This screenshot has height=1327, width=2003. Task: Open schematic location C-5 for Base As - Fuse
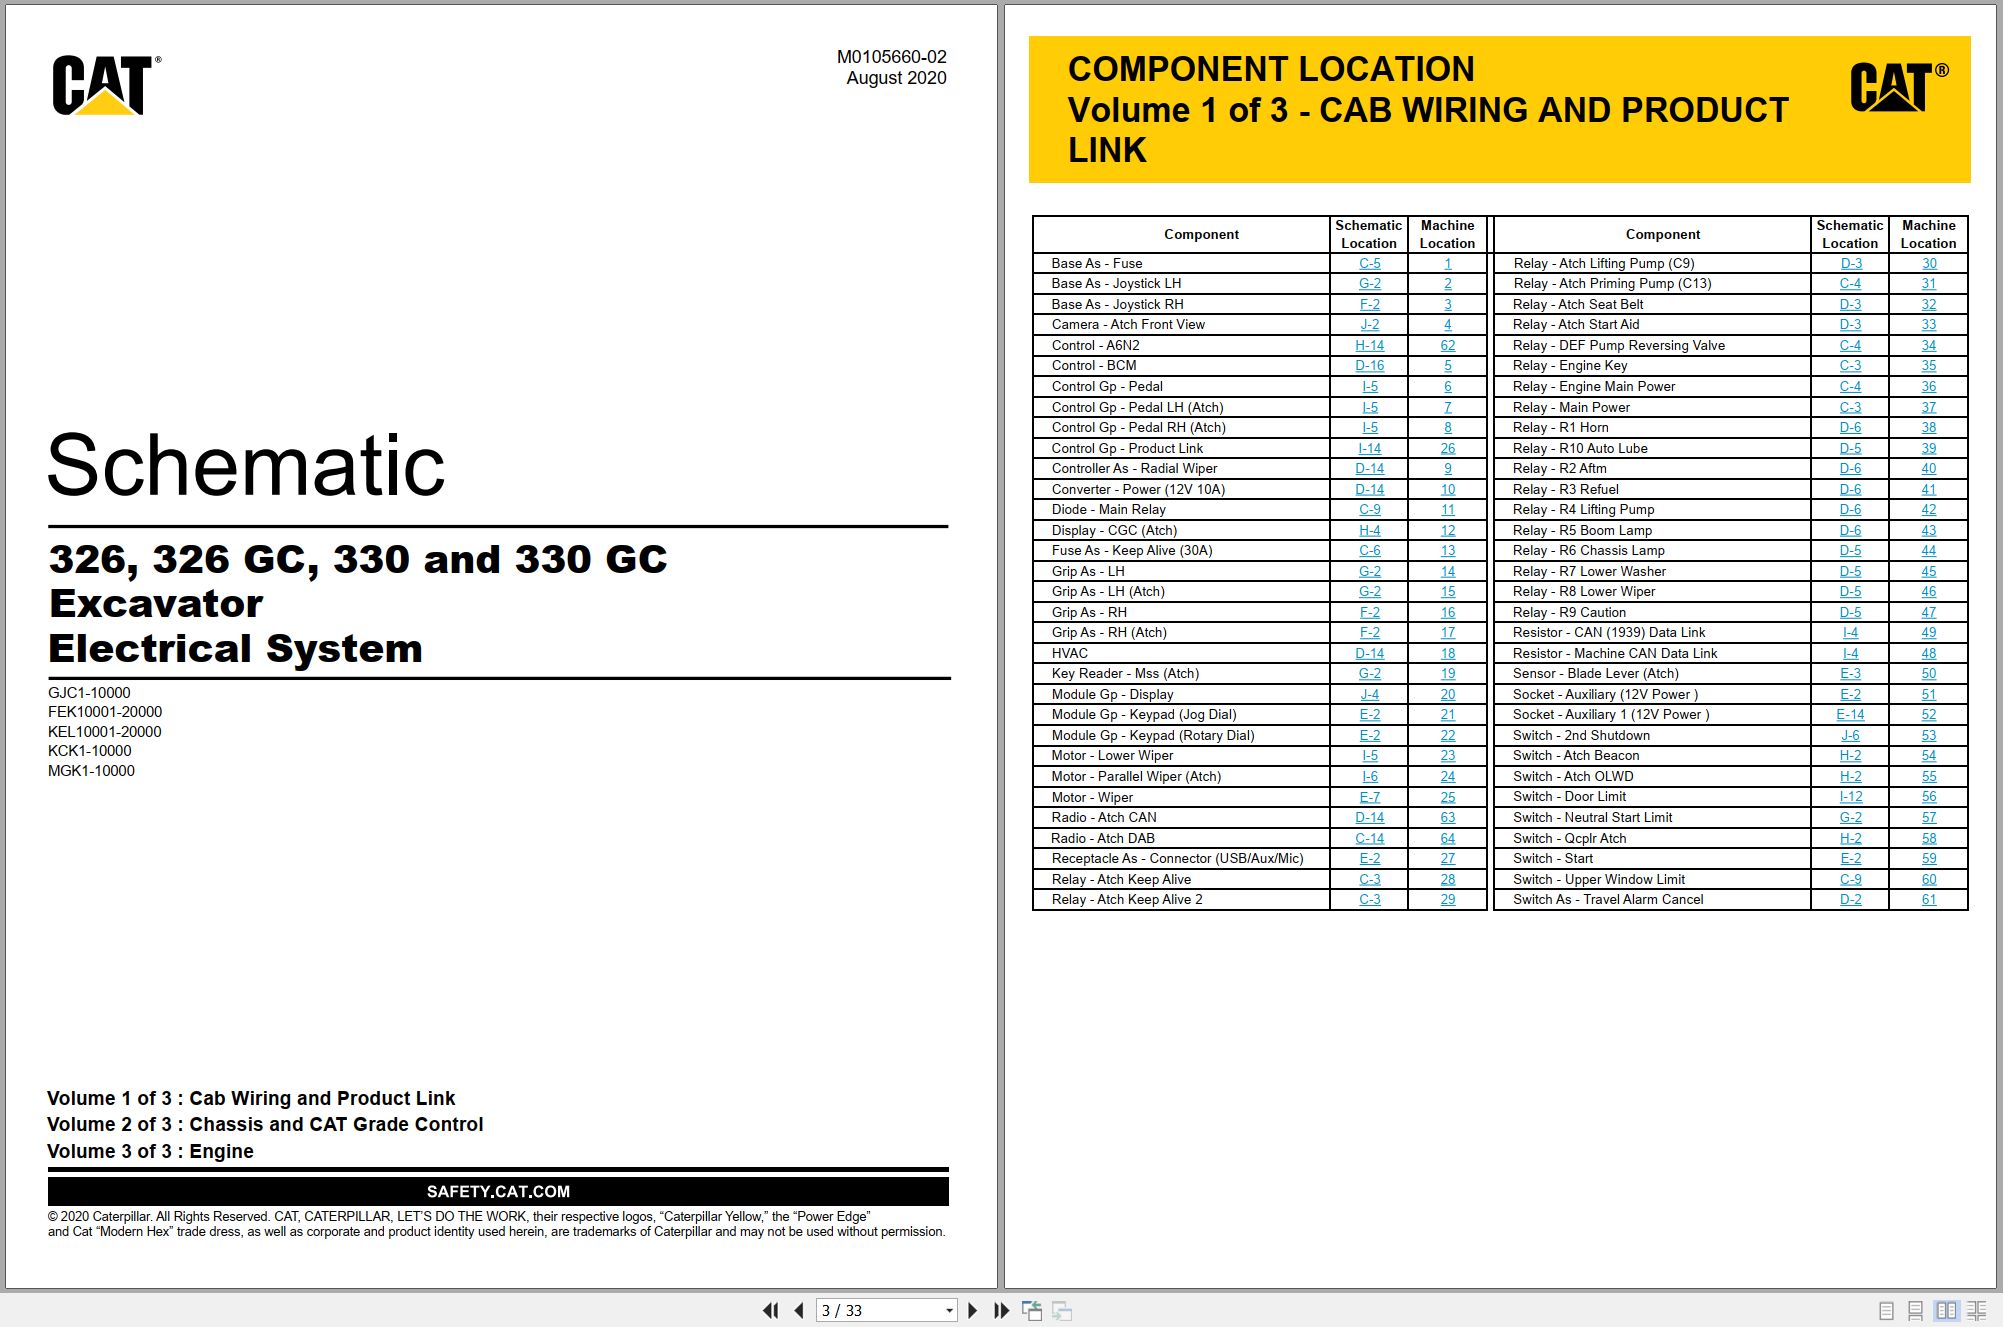click(1369, 263)
